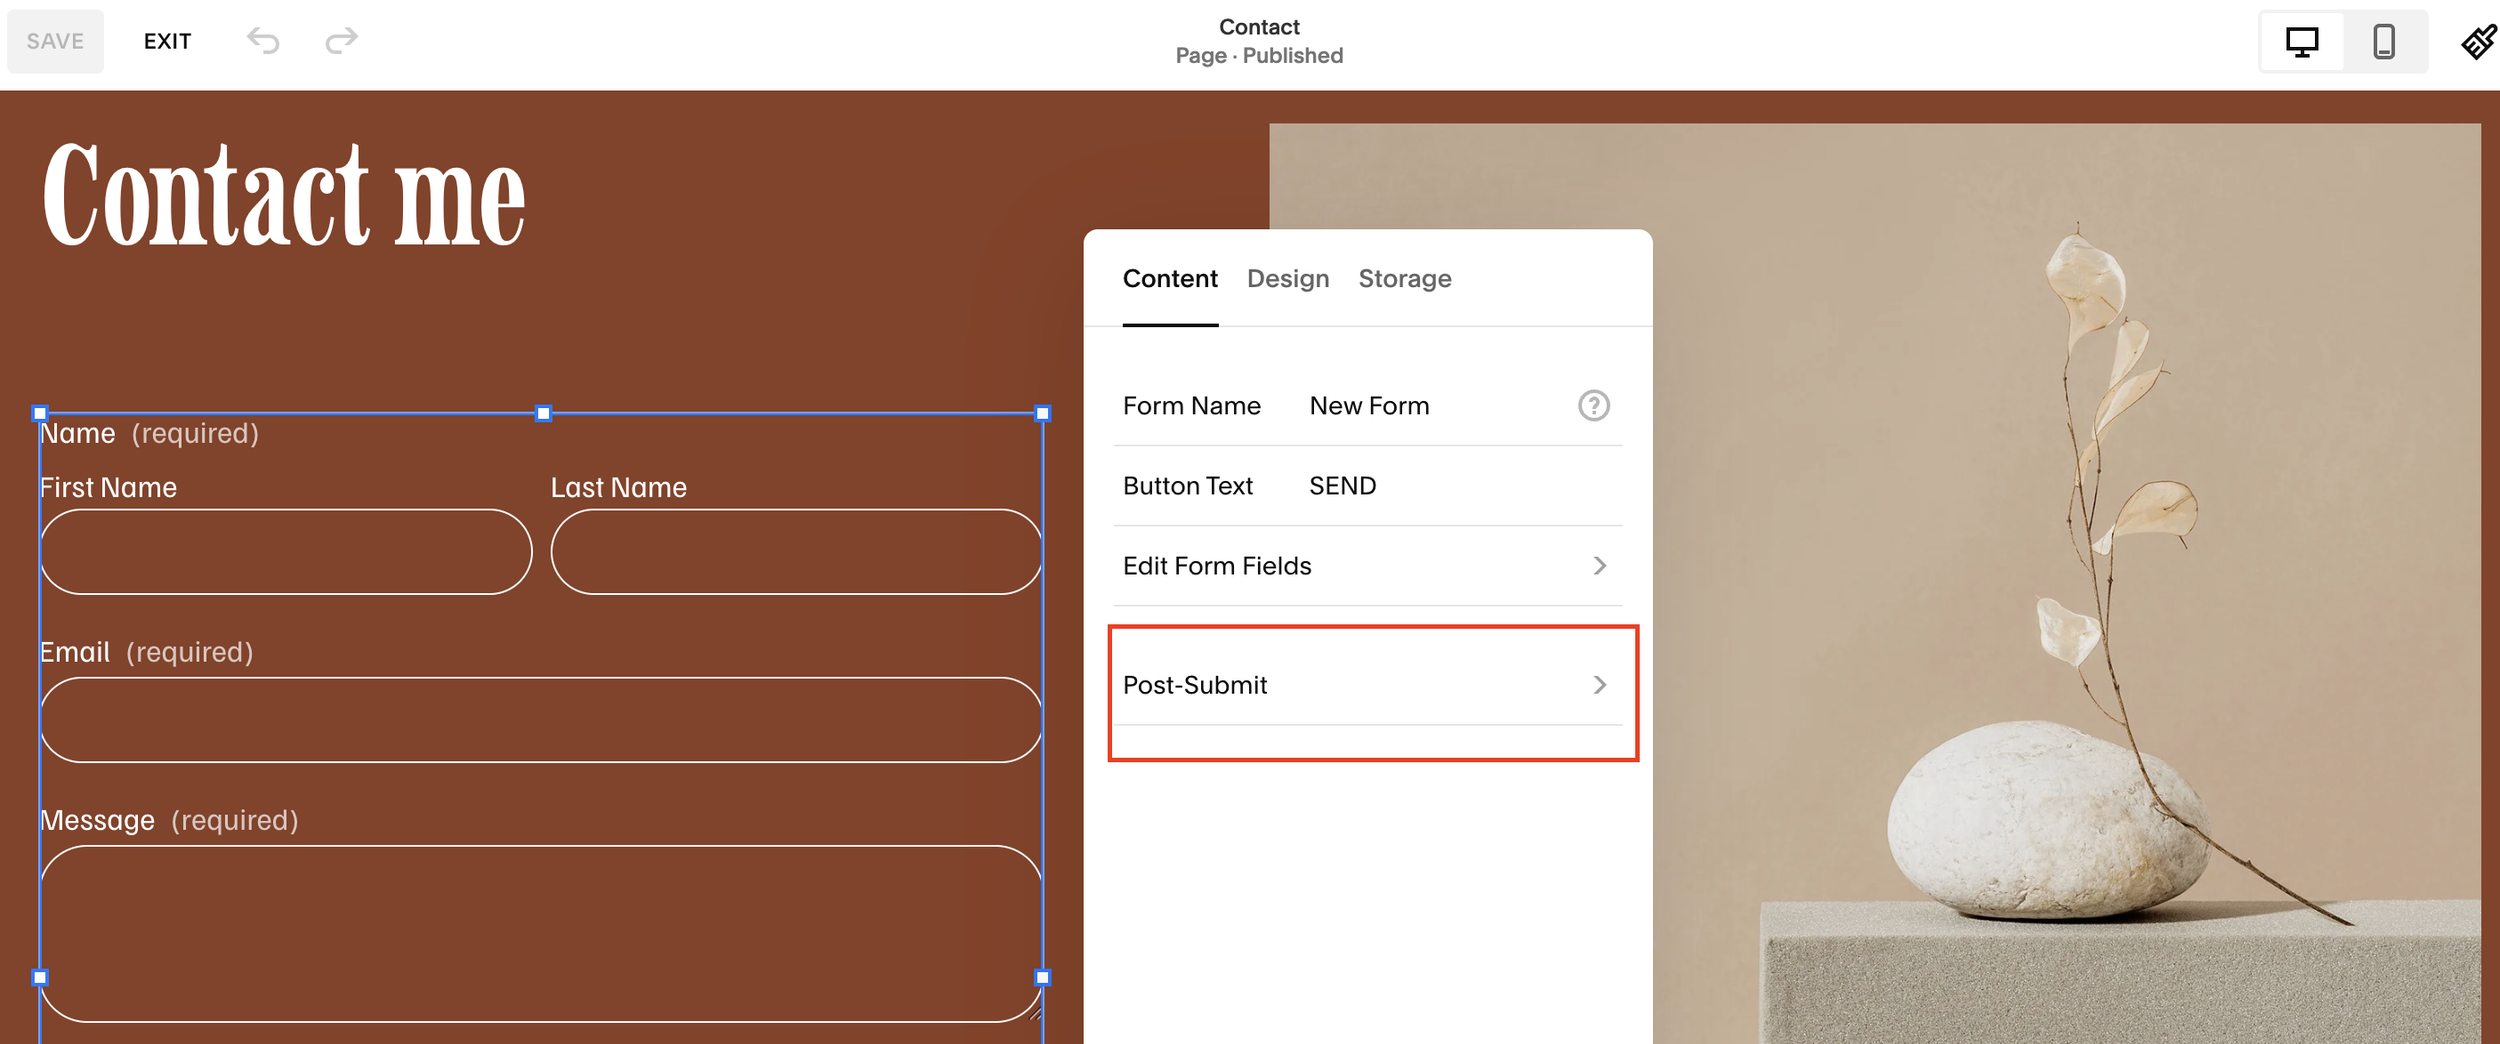Click the Last Name input box
Viewport: 2500px width, 1044px height.
[797, 552]
